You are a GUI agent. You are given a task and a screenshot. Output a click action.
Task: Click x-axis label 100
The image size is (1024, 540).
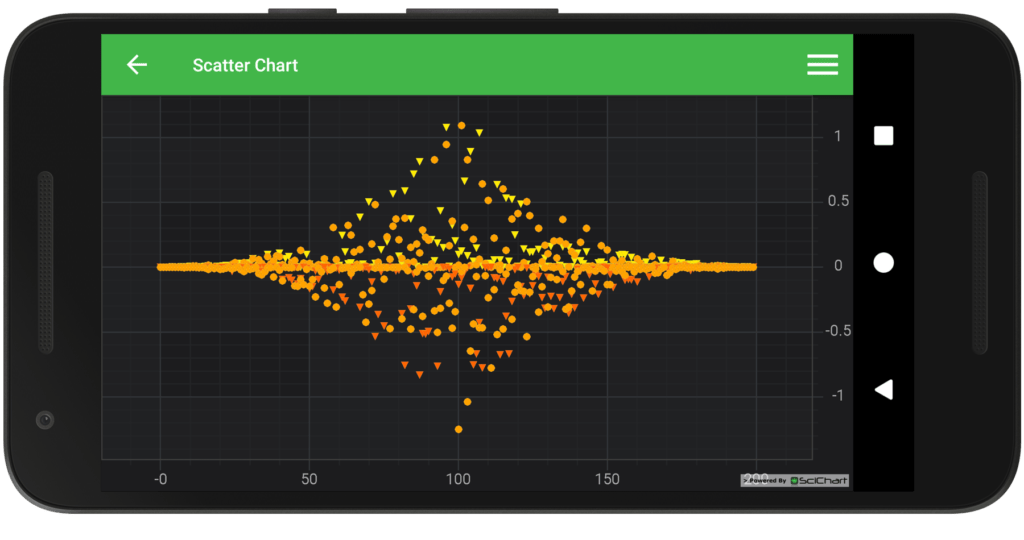coord(458,479)
